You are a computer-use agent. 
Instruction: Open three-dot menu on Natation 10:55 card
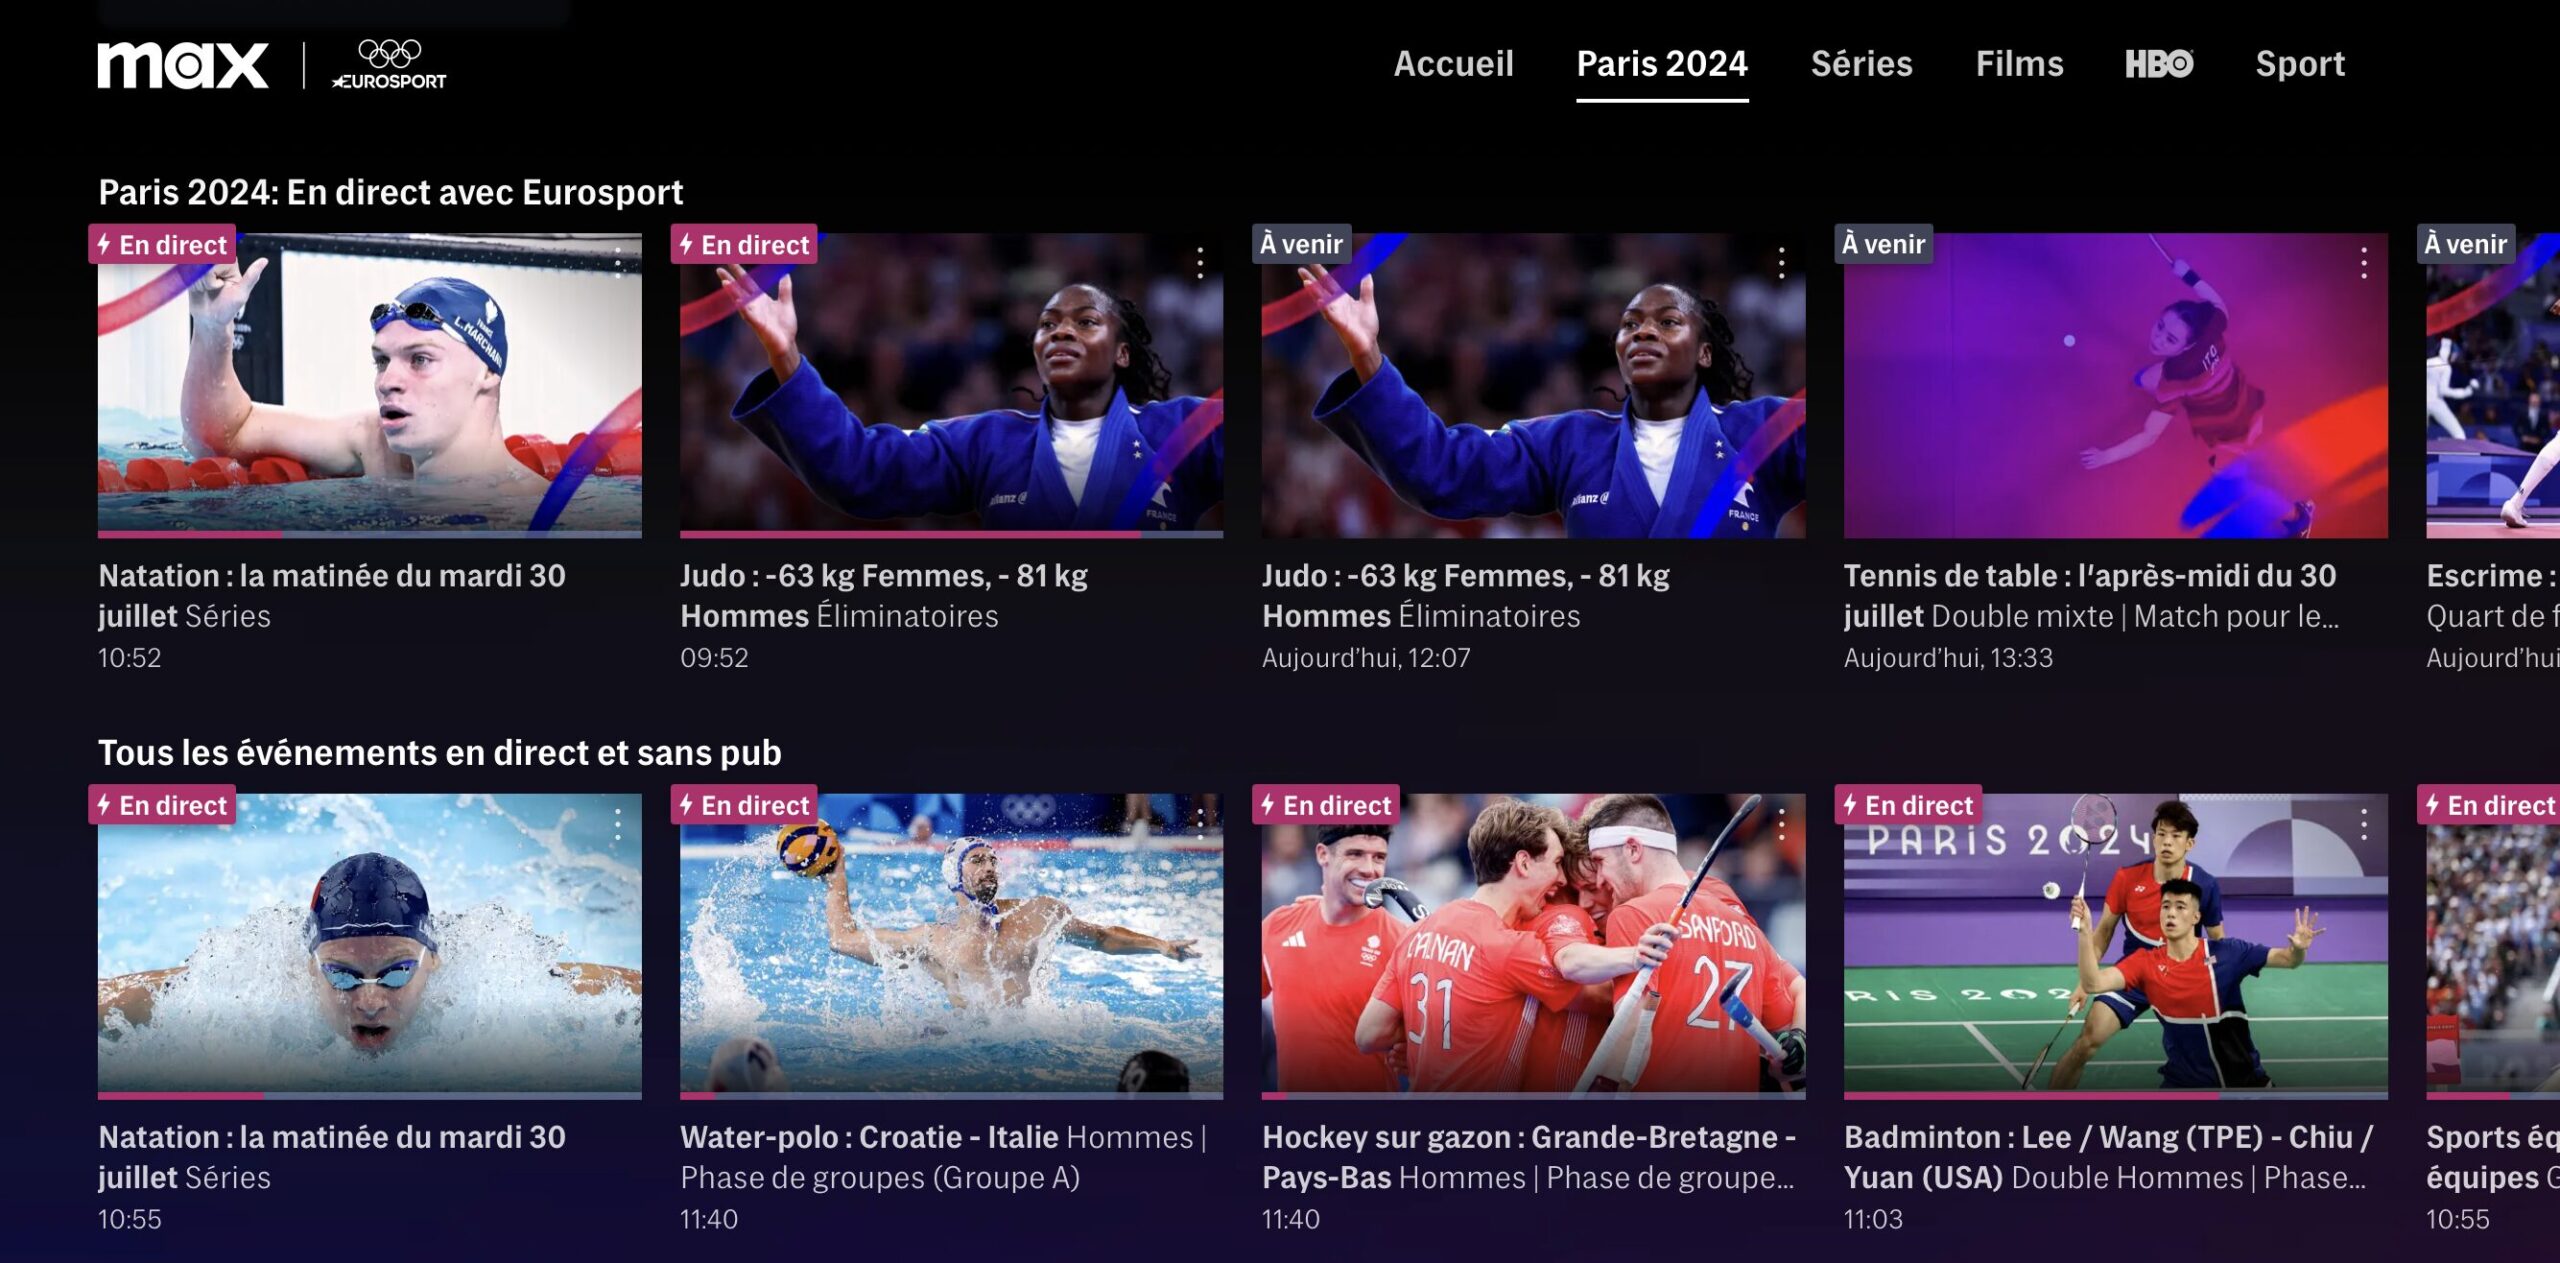point(618,824)
